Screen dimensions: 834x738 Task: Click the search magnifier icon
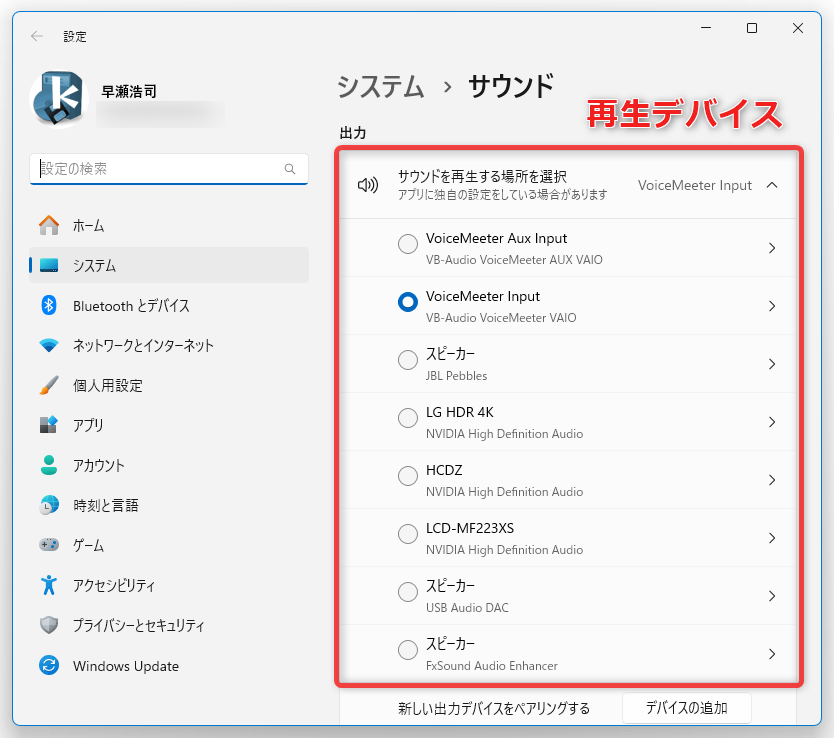(290, 169)
